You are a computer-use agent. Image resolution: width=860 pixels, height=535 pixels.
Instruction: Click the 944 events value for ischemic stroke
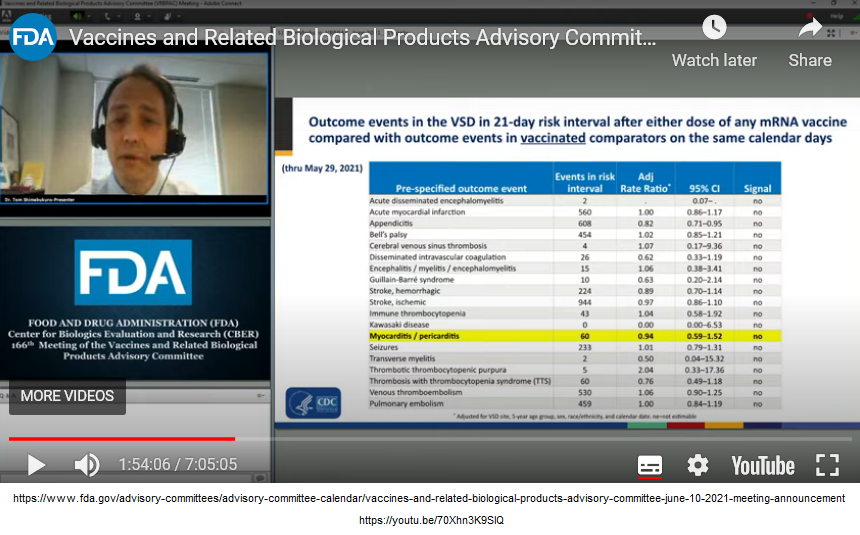point(585,302)
